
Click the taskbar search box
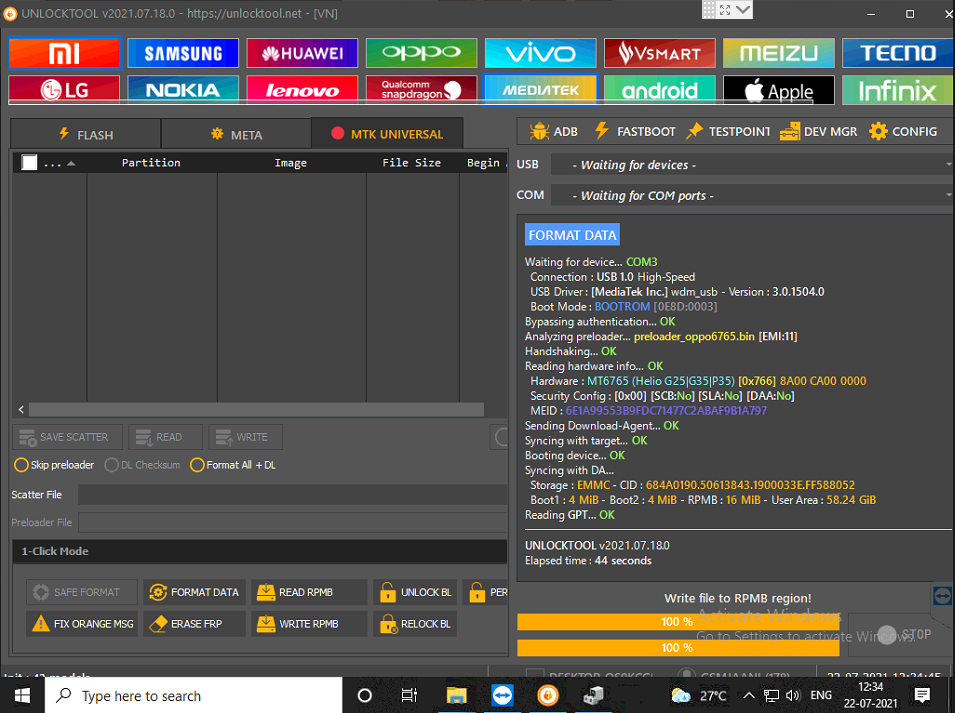[194, 695]
